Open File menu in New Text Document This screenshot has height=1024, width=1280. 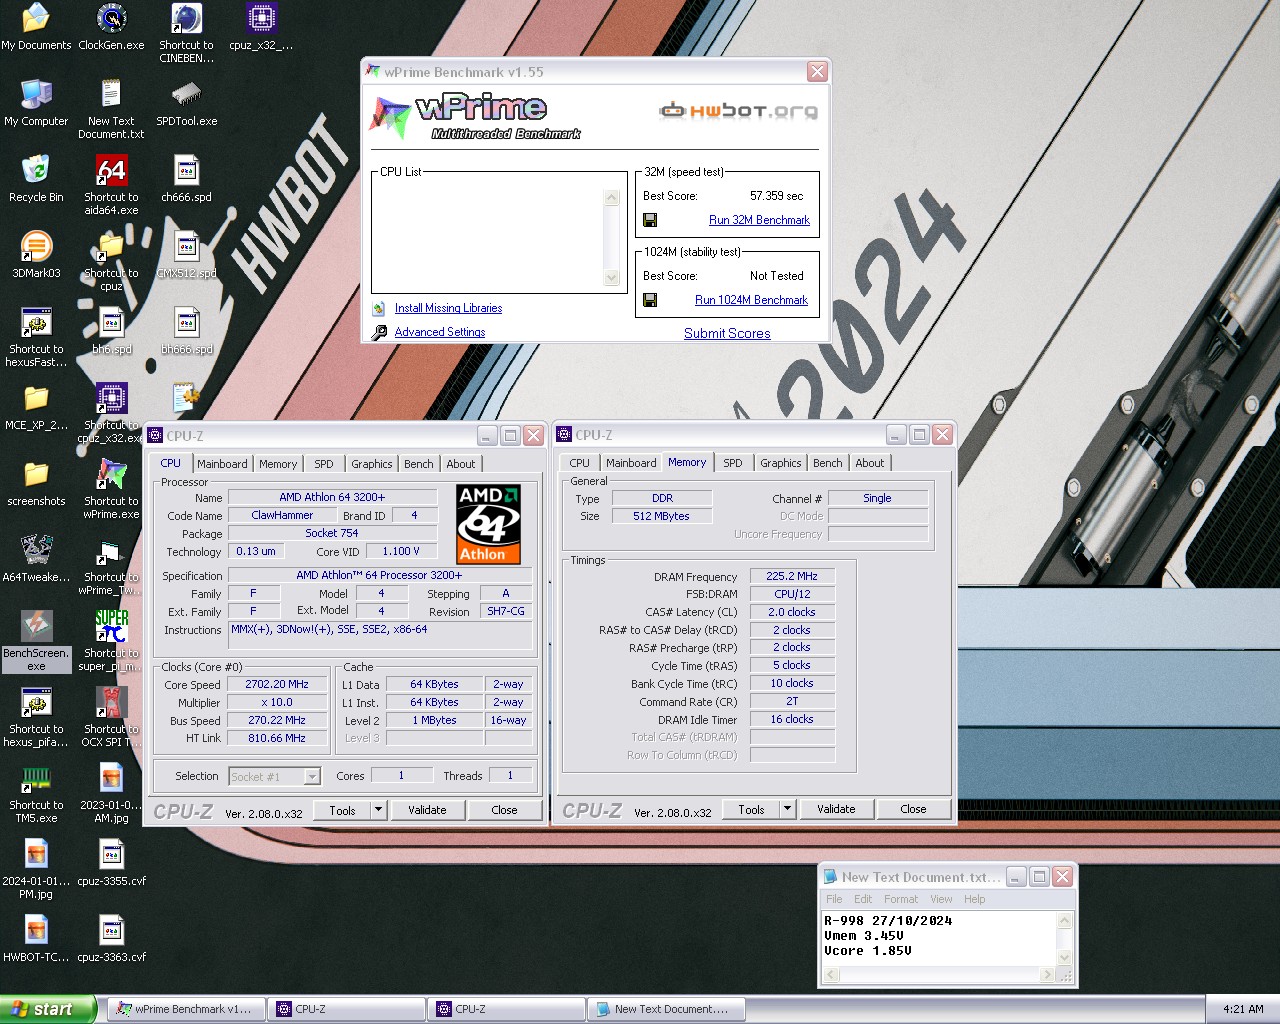pyautogui.click(x=834, y=899)
